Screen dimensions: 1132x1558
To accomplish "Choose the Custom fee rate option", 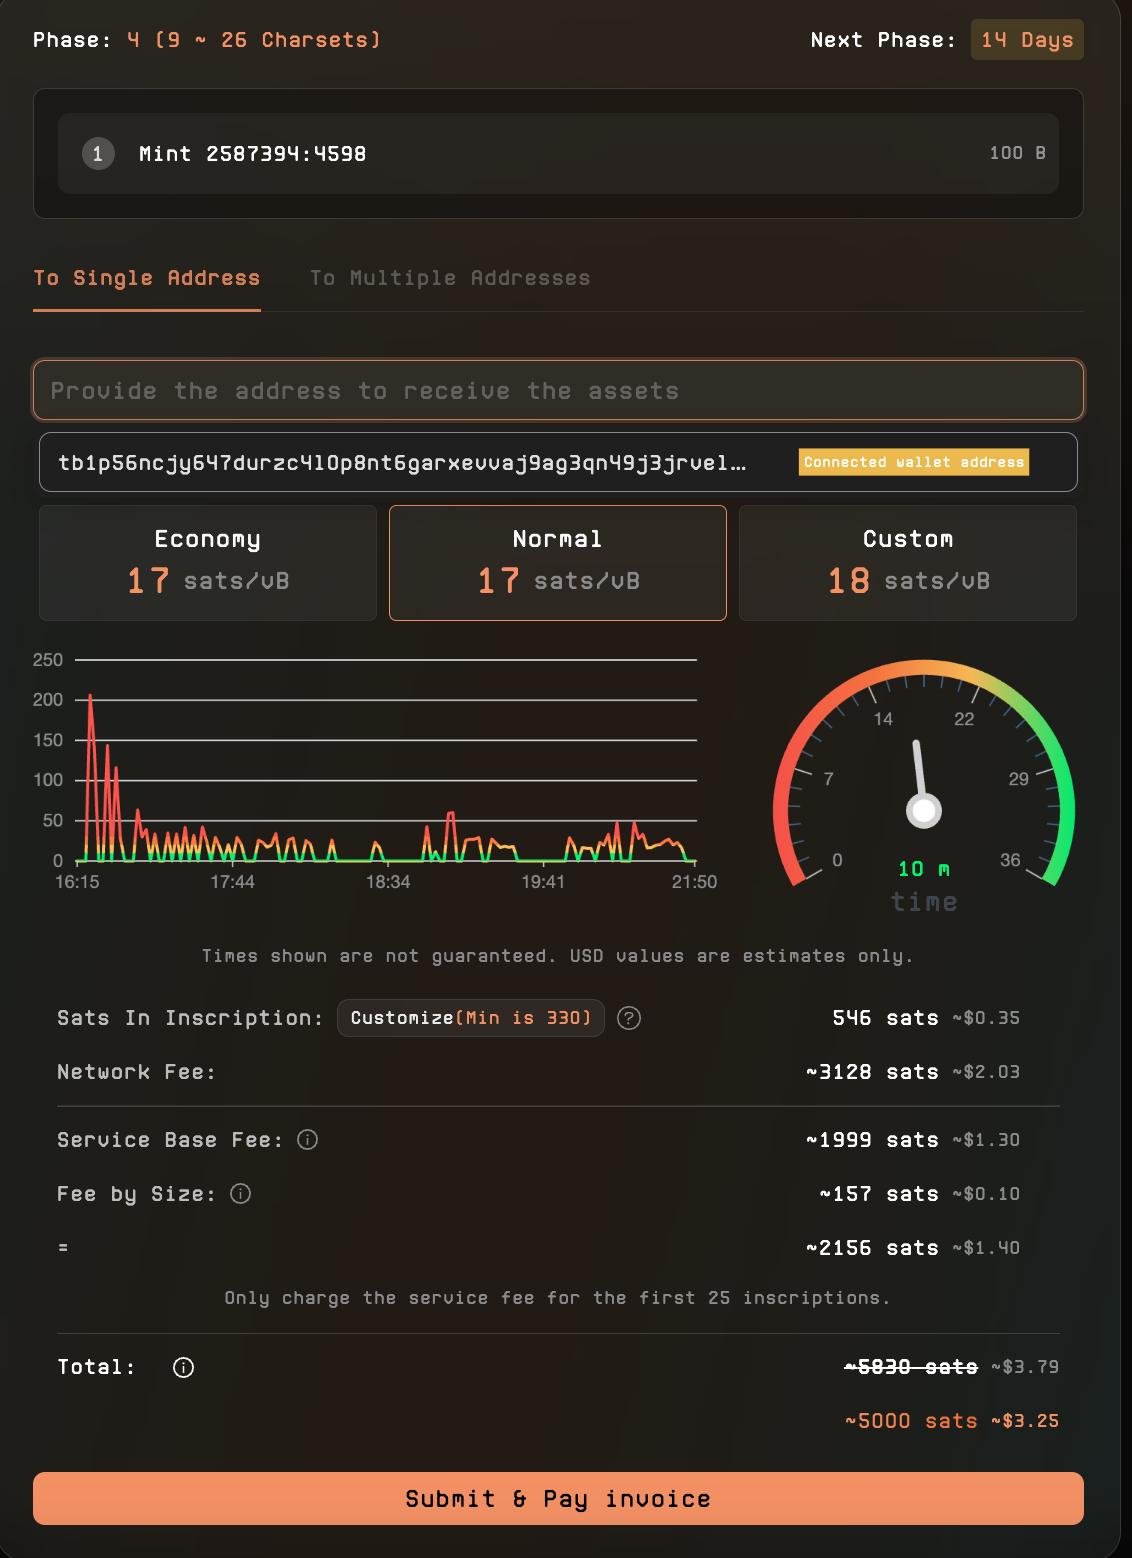I will (x=908, y=563).
